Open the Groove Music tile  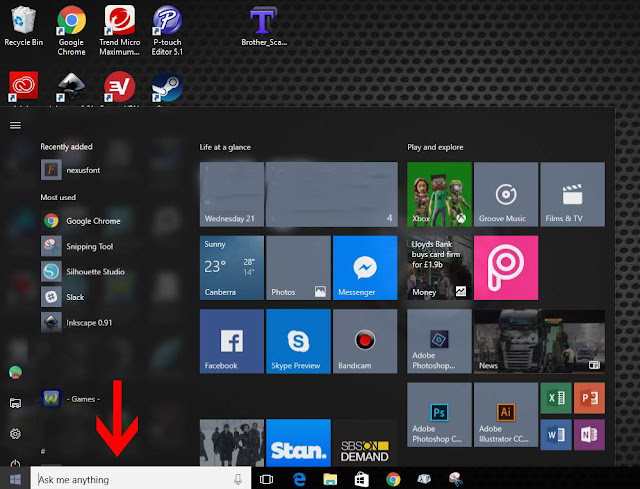506,194
